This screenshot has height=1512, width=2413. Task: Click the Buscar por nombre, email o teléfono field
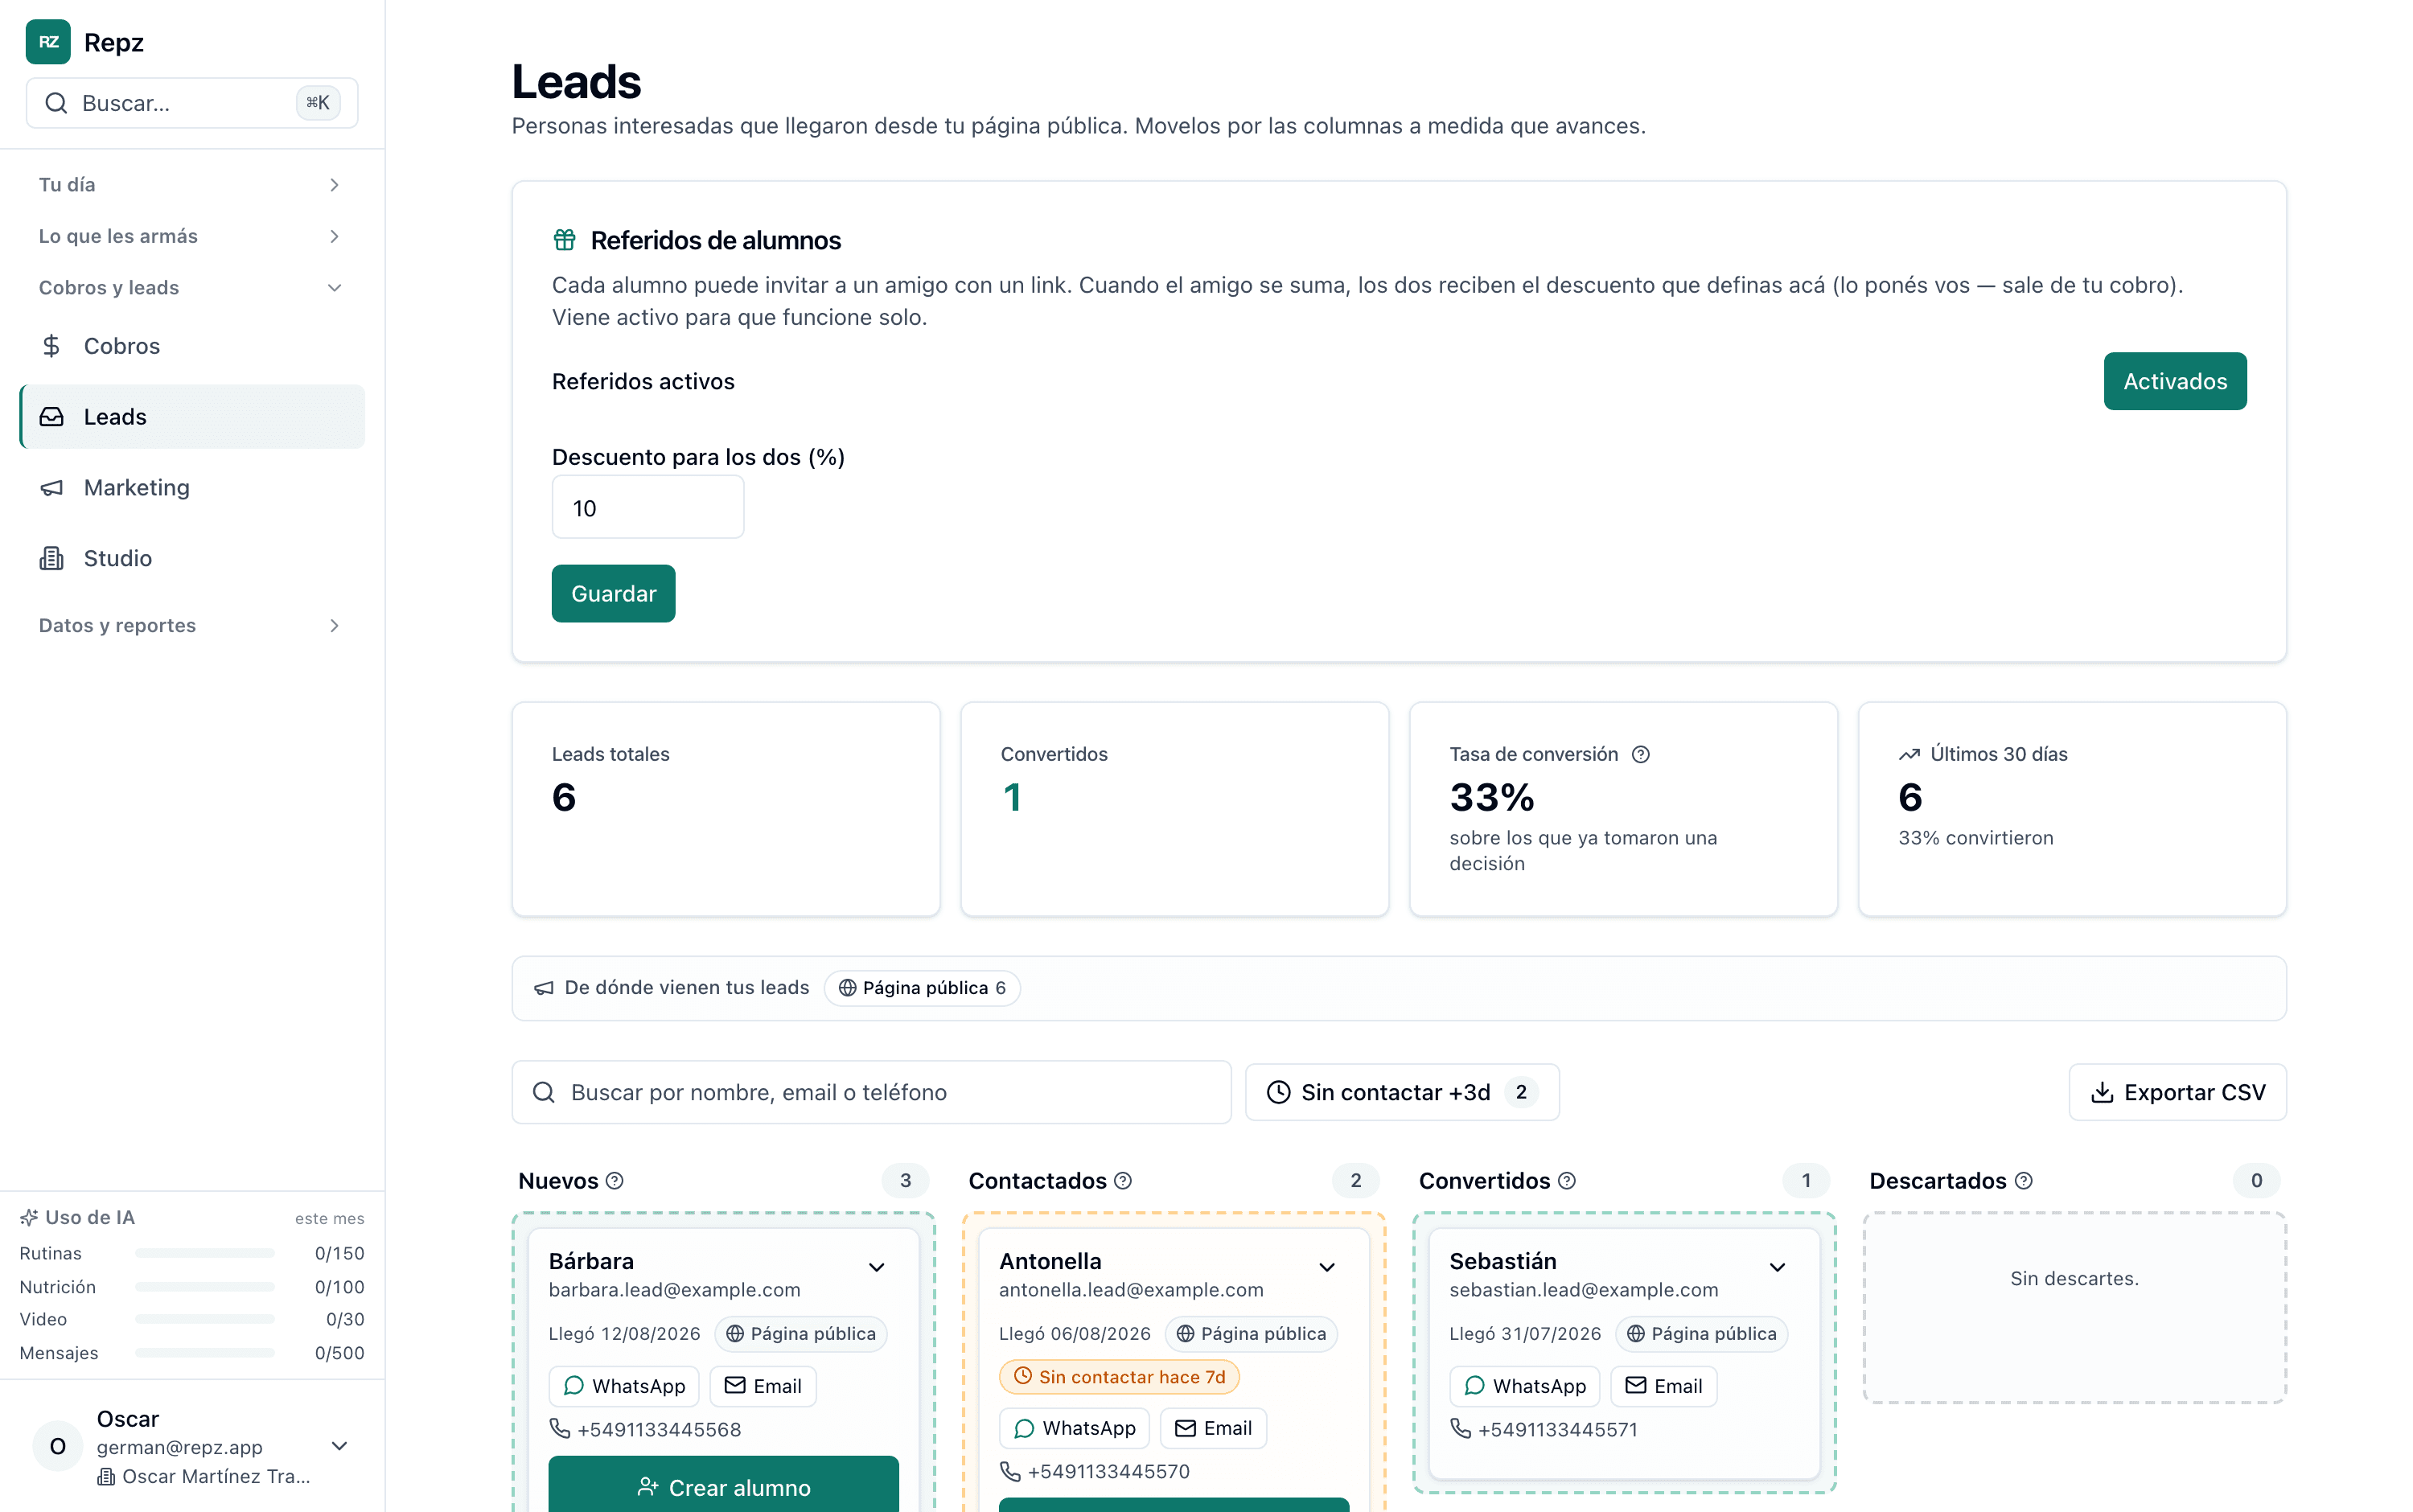click(871, 1092)
